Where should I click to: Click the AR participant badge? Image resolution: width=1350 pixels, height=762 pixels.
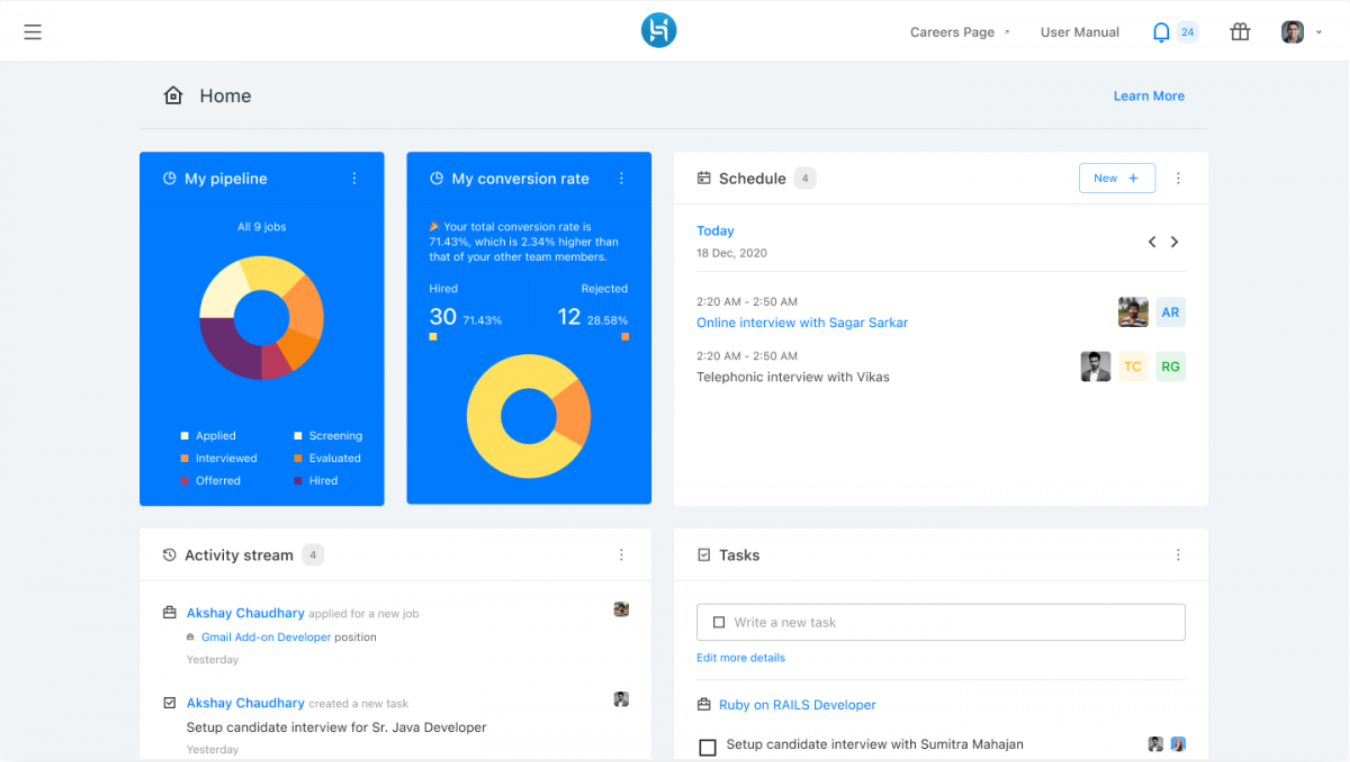(x=1171, y=312)
